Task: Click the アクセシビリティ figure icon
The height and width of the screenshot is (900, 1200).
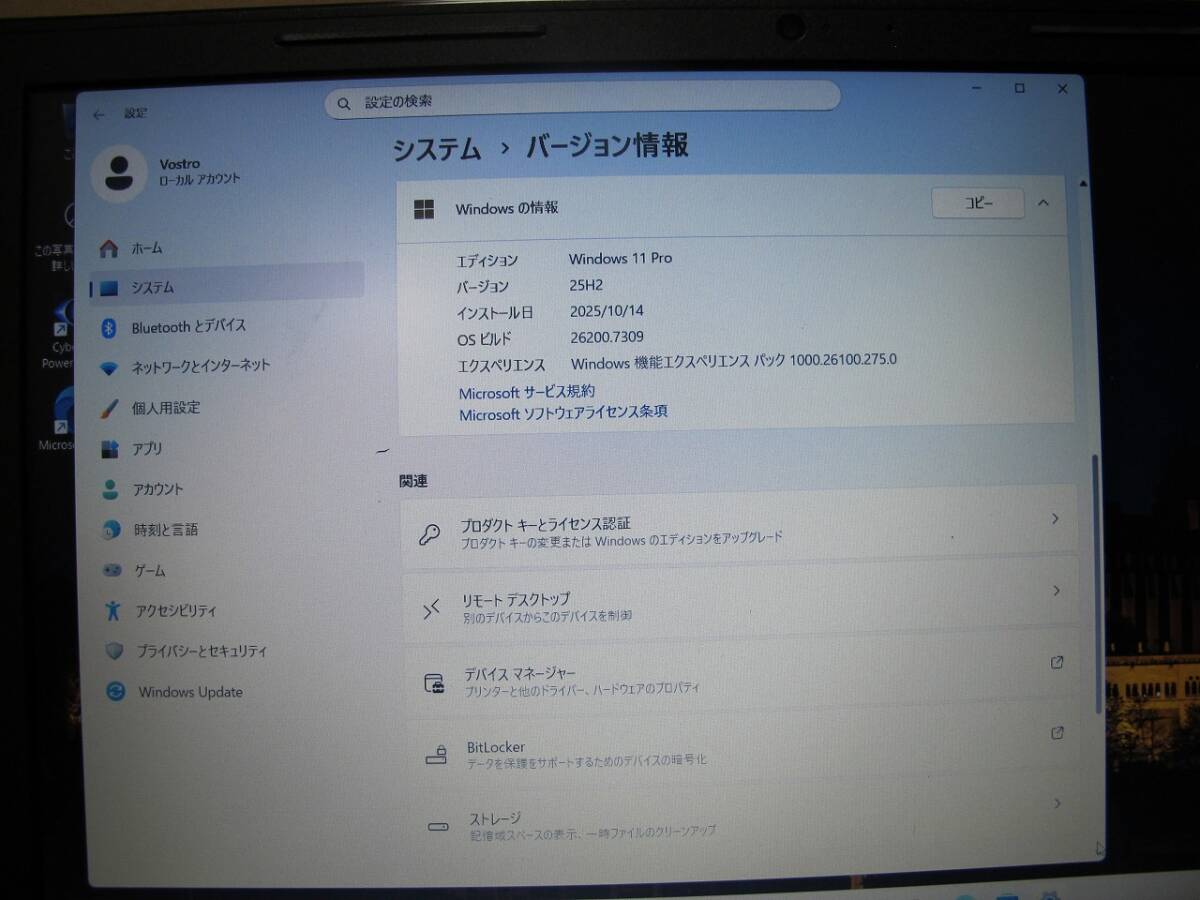Action: tap(114, 610)
